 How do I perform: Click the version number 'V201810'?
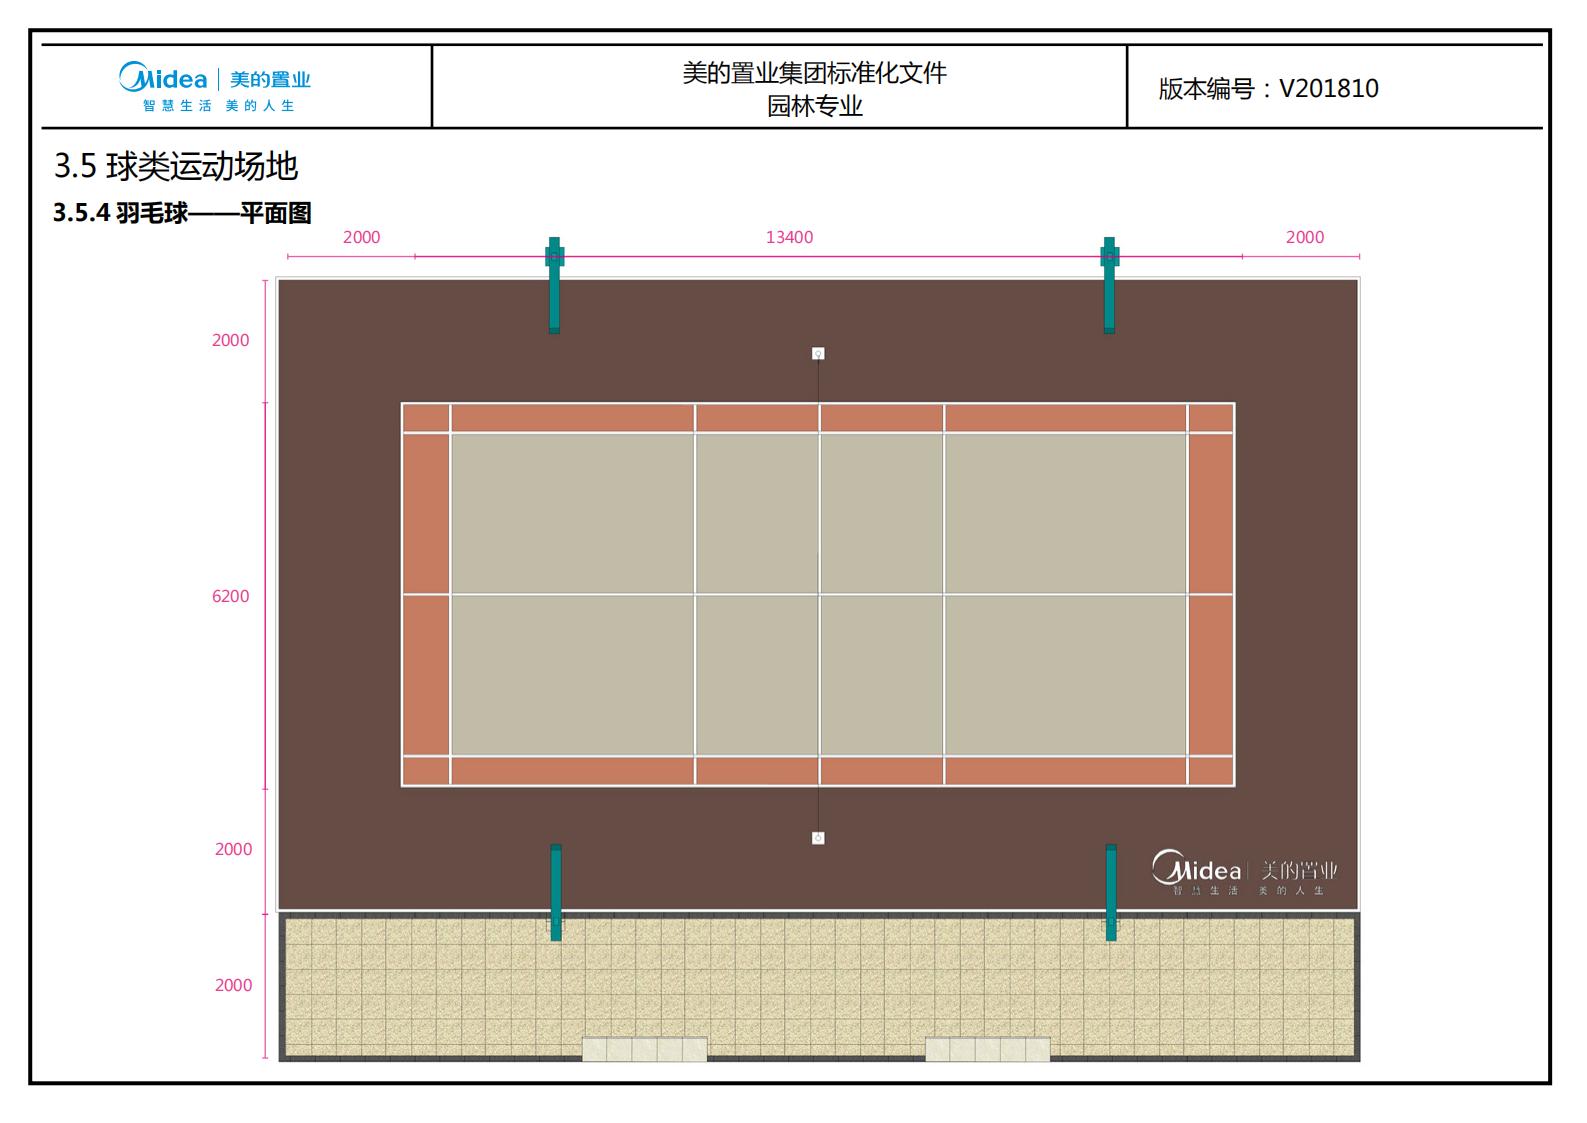1328,88
